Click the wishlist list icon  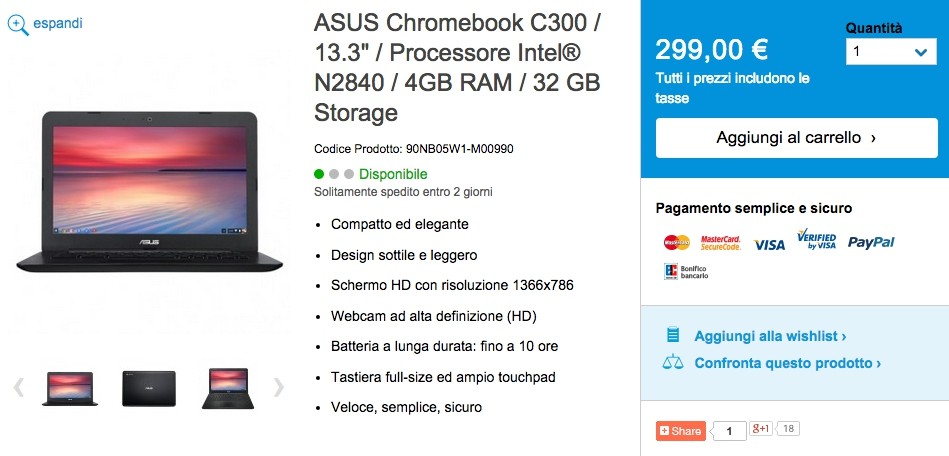[x=674, y=336]
